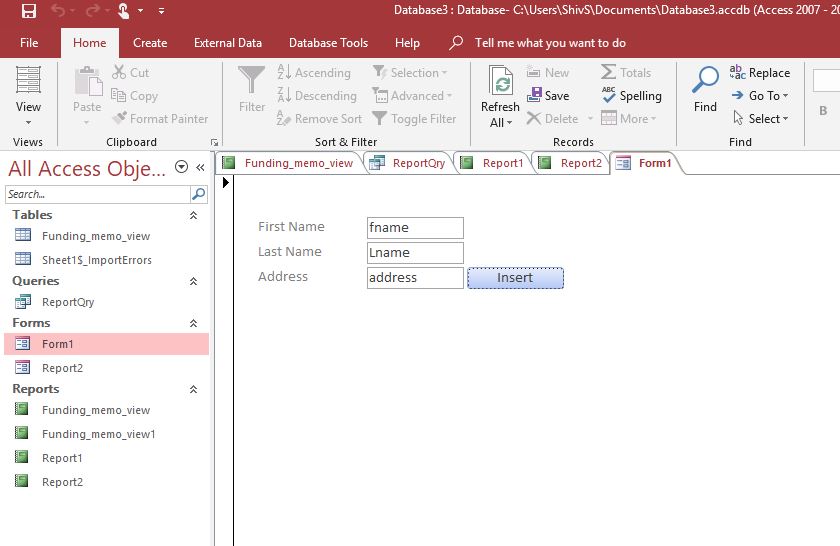Select ReportQry in navigation pane
The image size is (840, 546).
click(106, 302)
